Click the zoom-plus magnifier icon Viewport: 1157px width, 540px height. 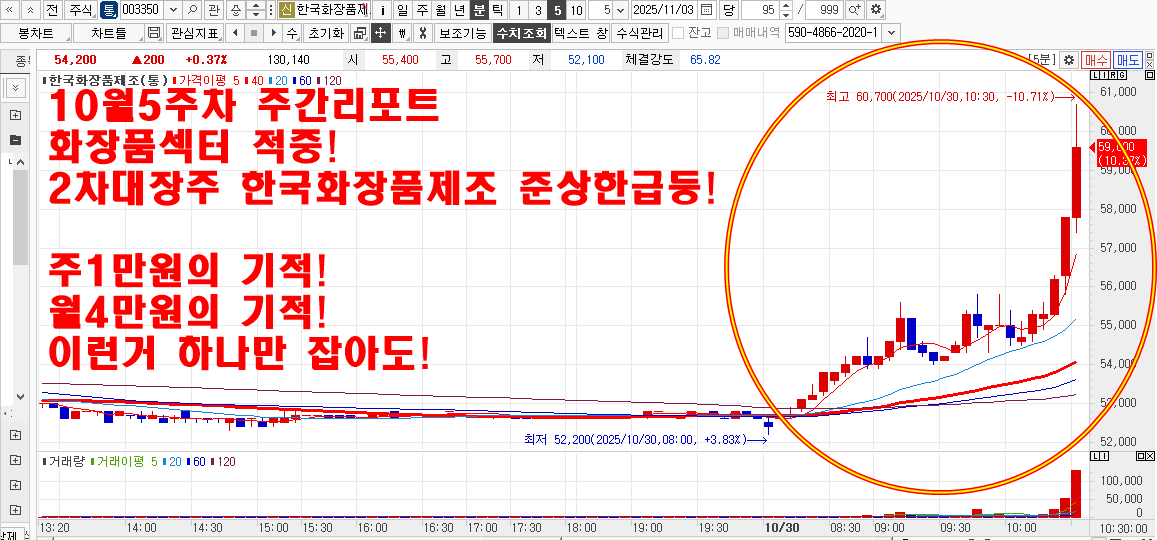coord(854,10)
